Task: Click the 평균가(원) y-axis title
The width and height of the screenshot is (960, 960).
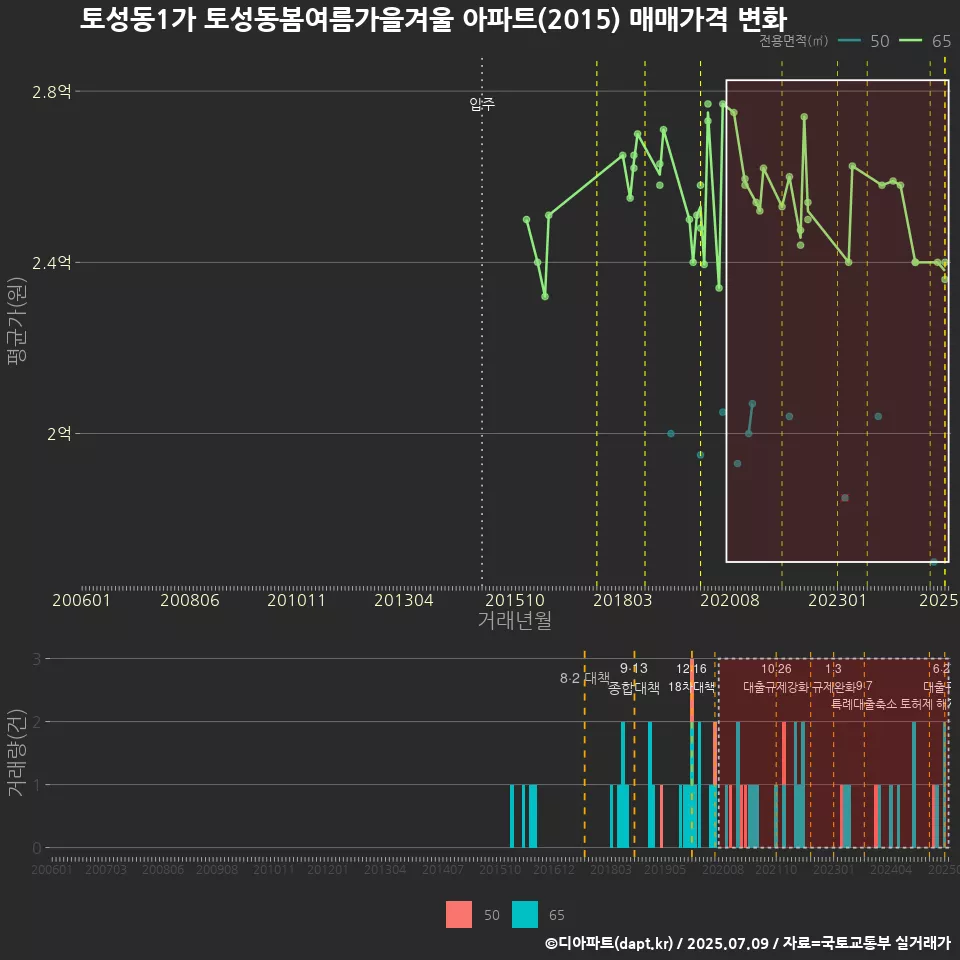Action: [x=17, y=321]
